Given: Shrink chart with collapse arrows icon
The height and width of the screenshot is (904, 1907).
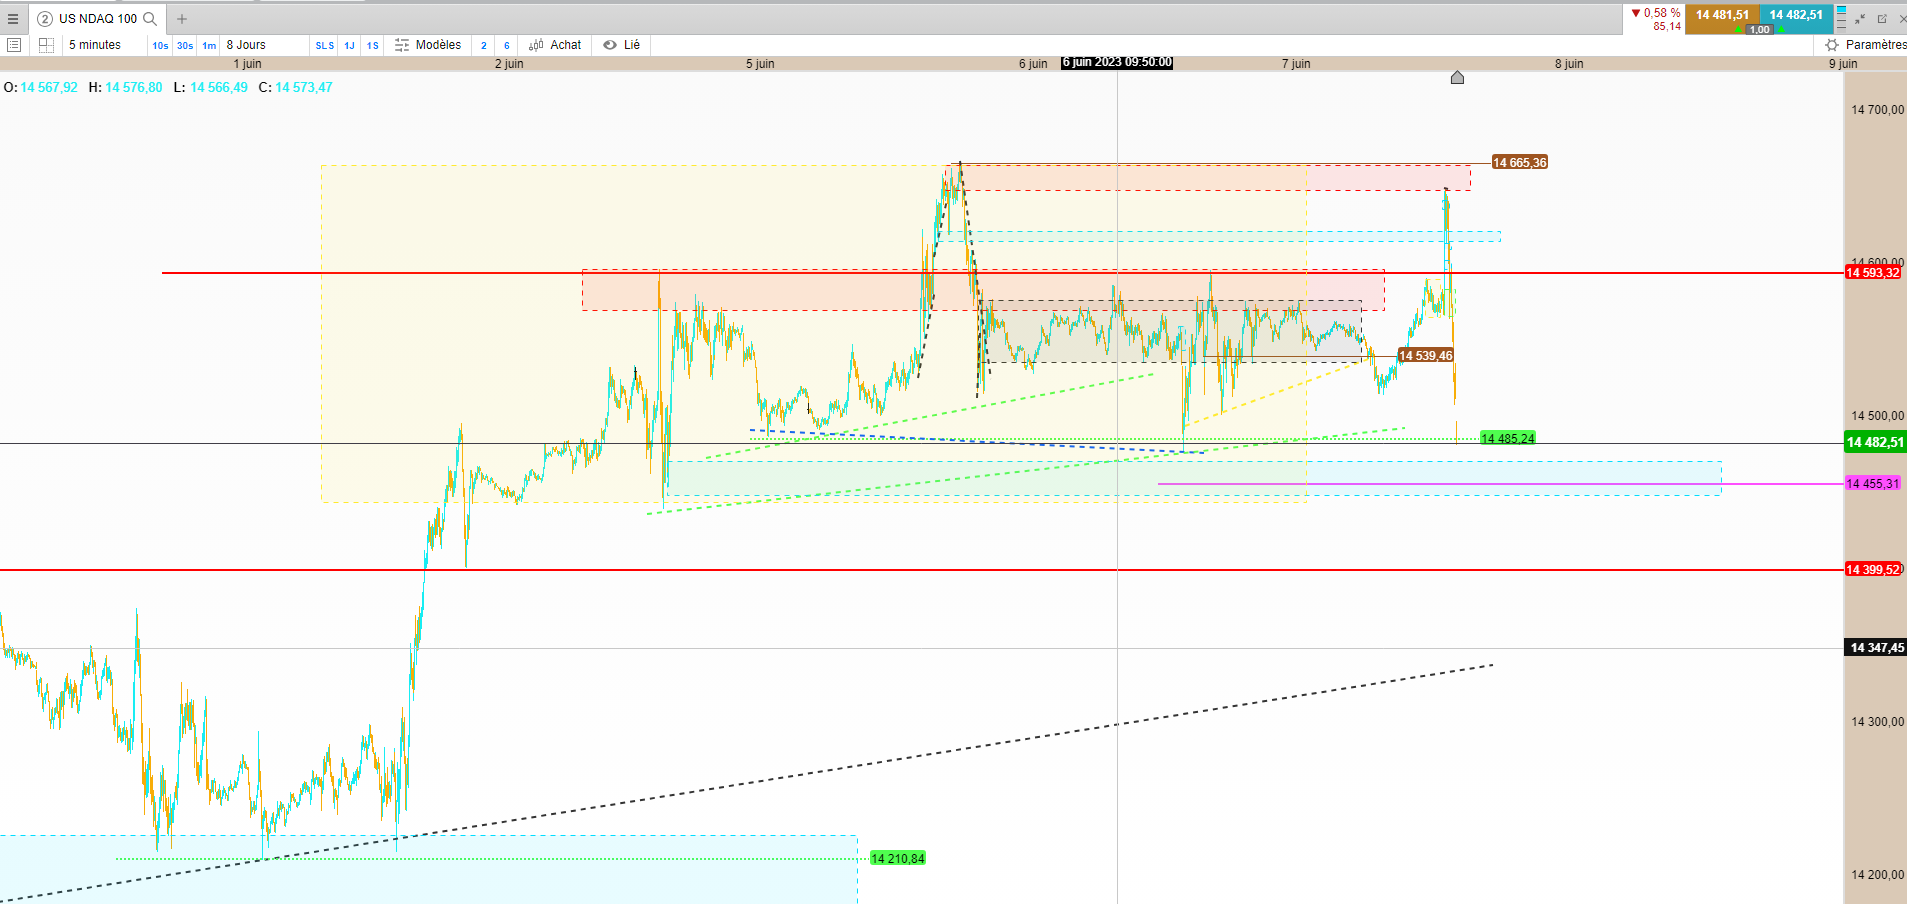Looking at the screenshot, I should (x=1860, y=19).
